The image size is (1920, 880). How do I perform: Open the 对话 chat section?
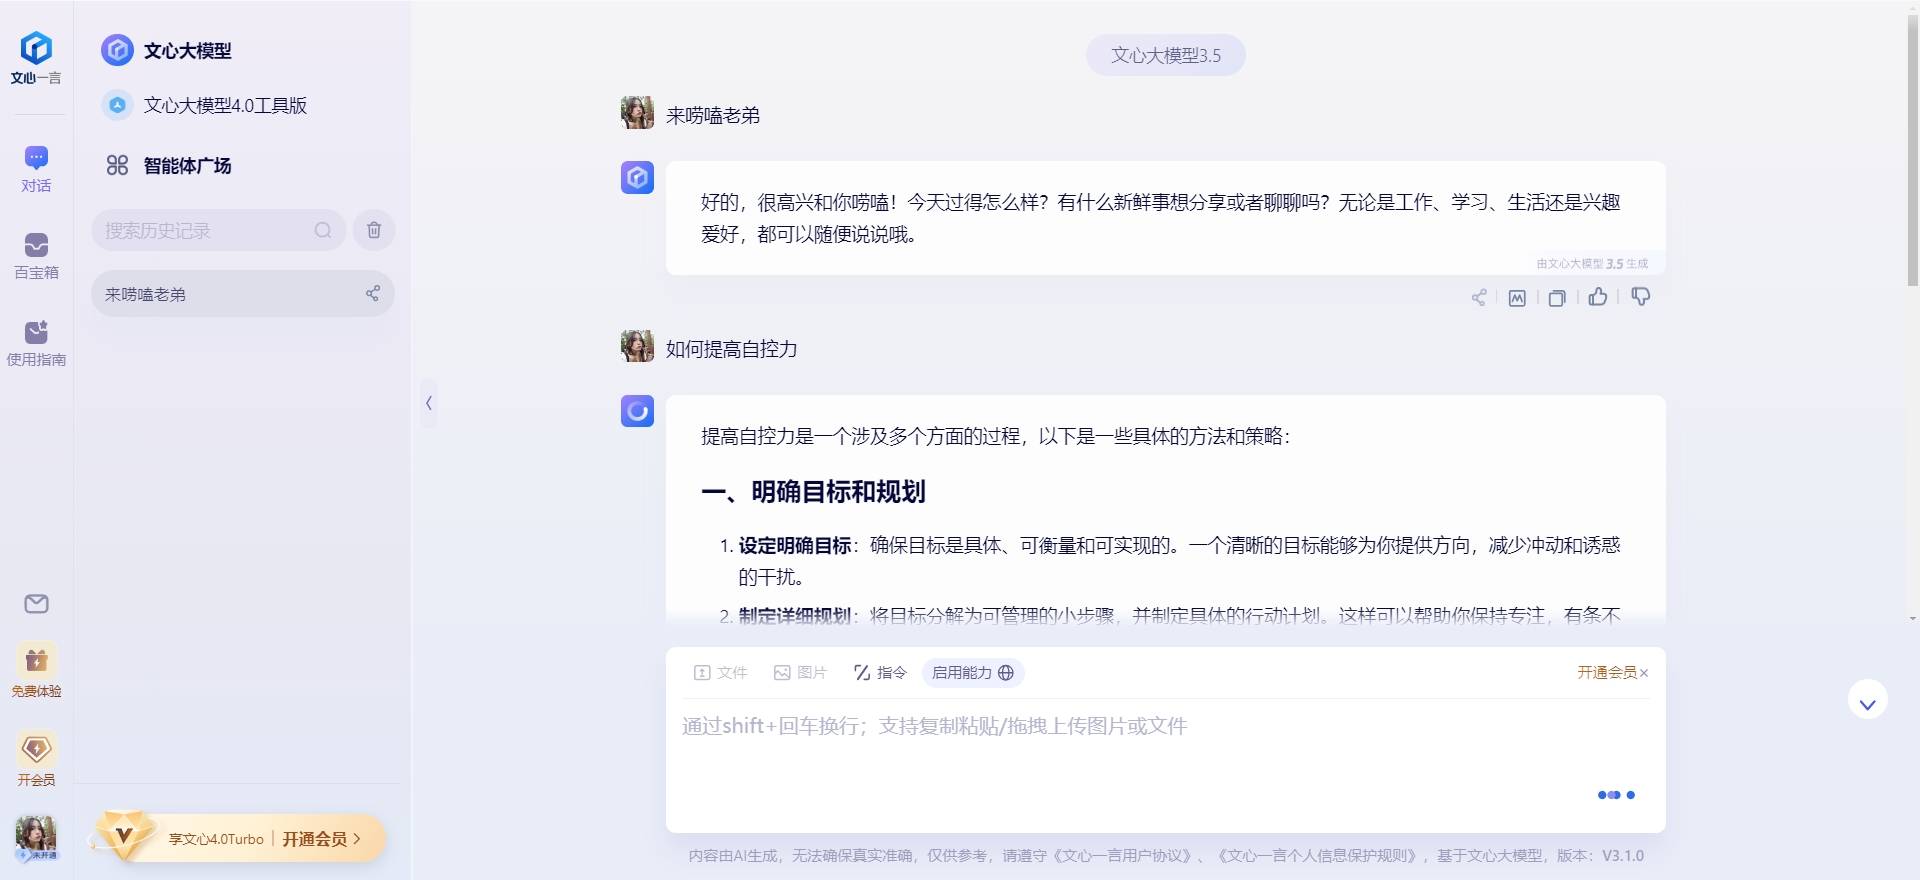click(36, 168)
